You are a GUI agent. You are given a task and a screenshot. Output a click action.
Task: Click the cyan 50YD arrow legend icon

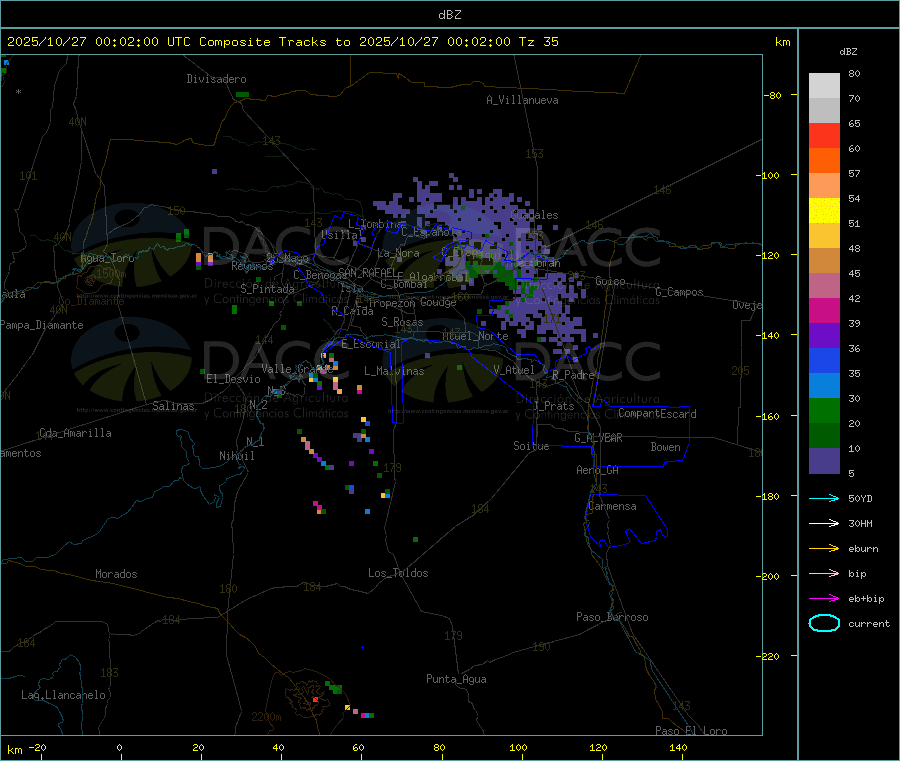[x=824, y=498]
